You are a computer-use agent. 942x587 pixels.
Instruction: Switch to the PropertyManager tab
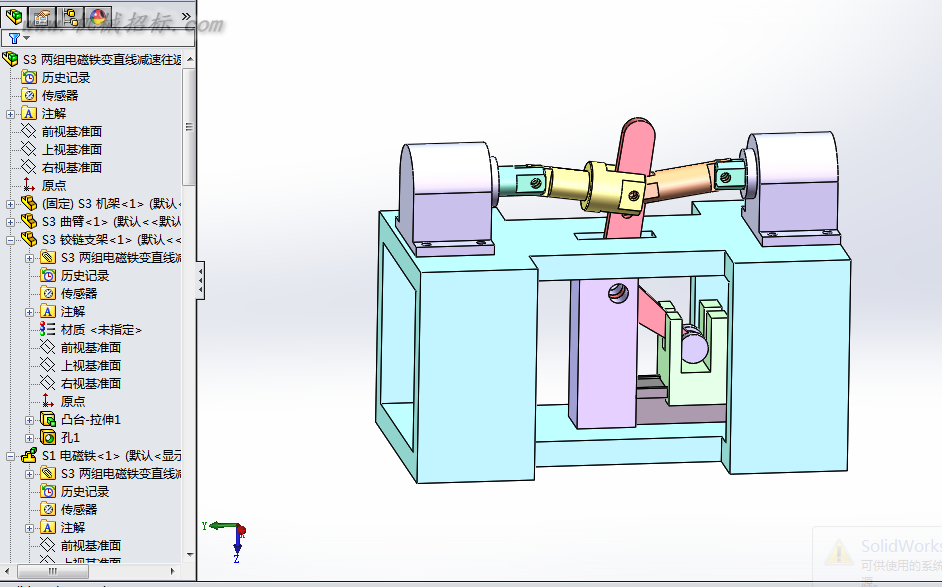(x=42, y=17)
